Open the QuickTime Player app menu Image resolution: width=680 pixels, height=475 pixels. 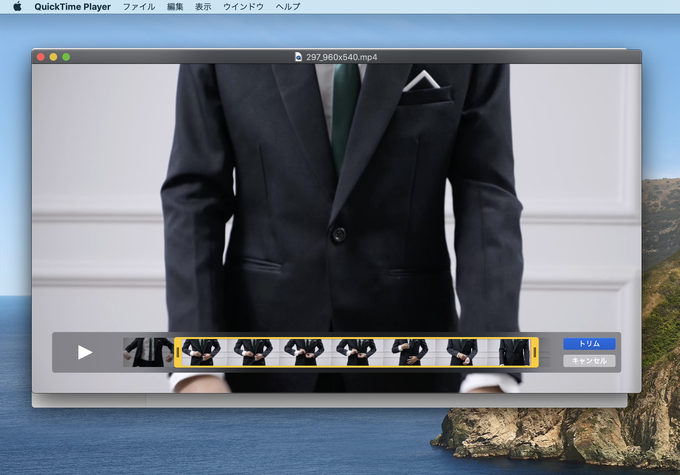(x=72, y=7)
